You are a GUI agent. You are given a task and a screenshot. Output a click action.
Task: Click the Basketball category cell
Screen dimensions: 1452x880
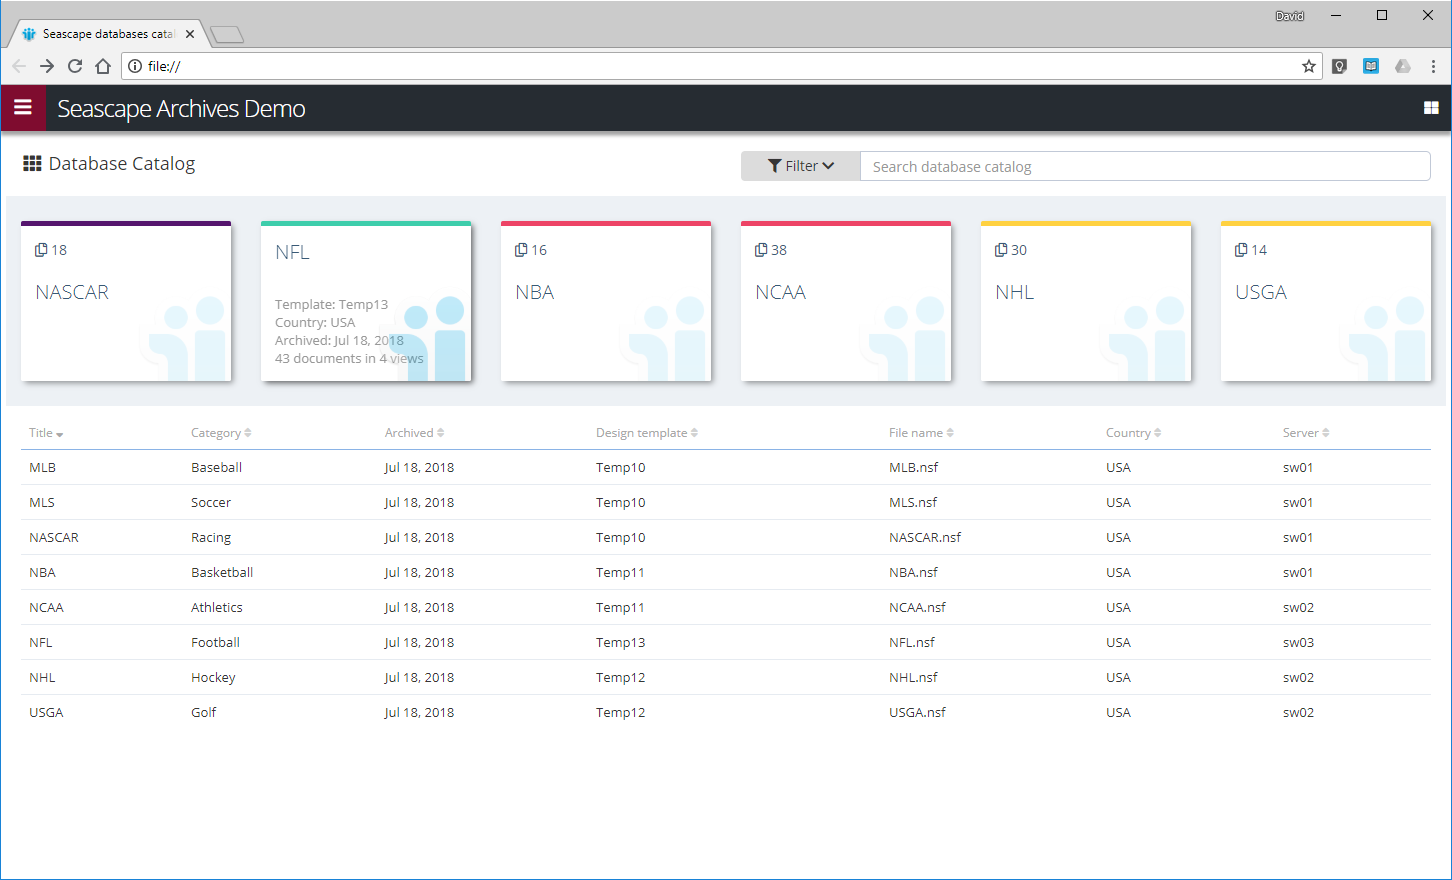point(222,572)
